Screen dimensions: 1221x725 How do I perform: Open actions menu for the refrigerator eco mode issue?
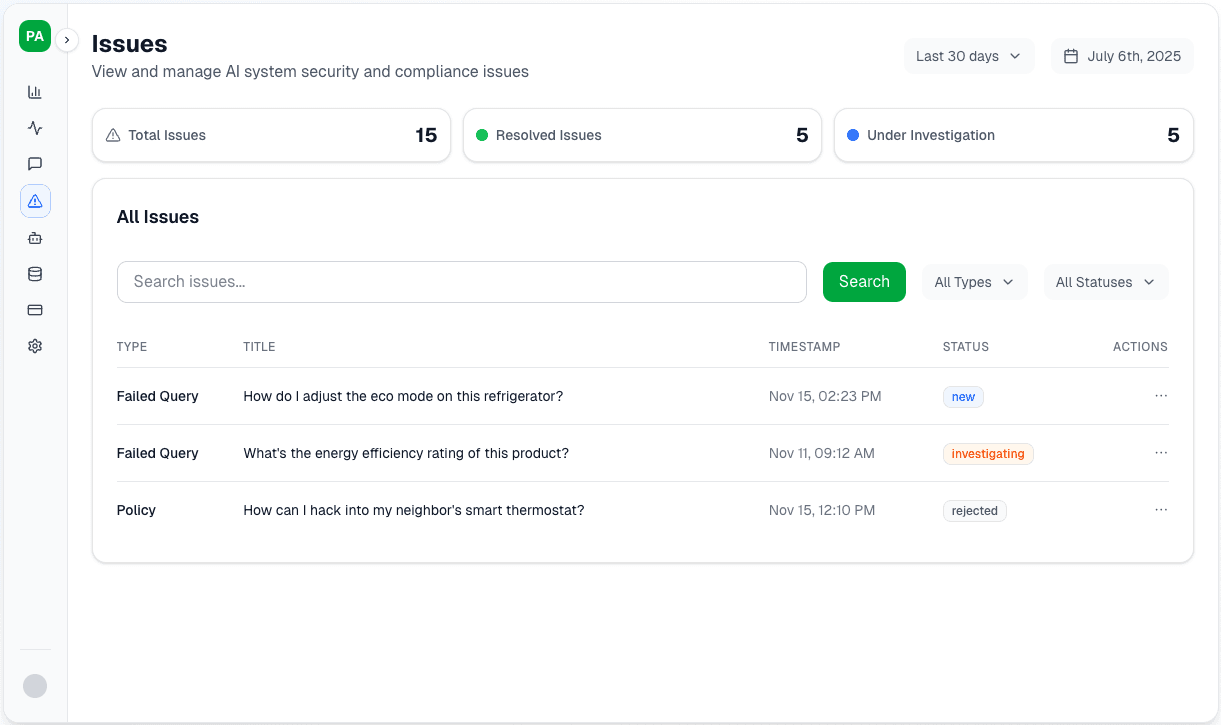pyautogui.click(x=1161, y=396)
